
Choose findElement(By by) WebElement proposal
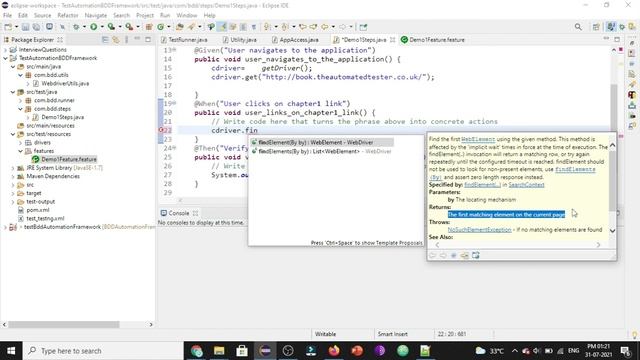pos(322,142)
